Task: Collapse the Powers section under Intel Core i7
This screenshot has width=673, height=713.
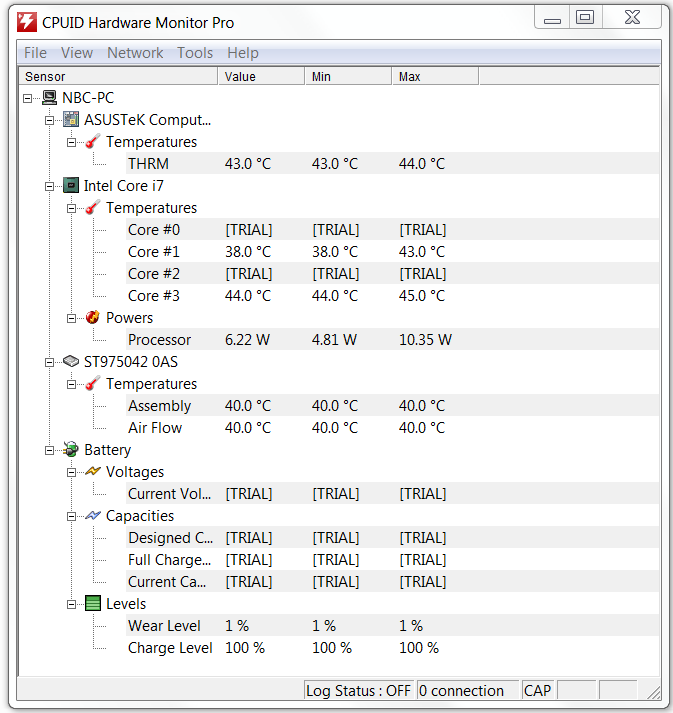Action: 71,318
